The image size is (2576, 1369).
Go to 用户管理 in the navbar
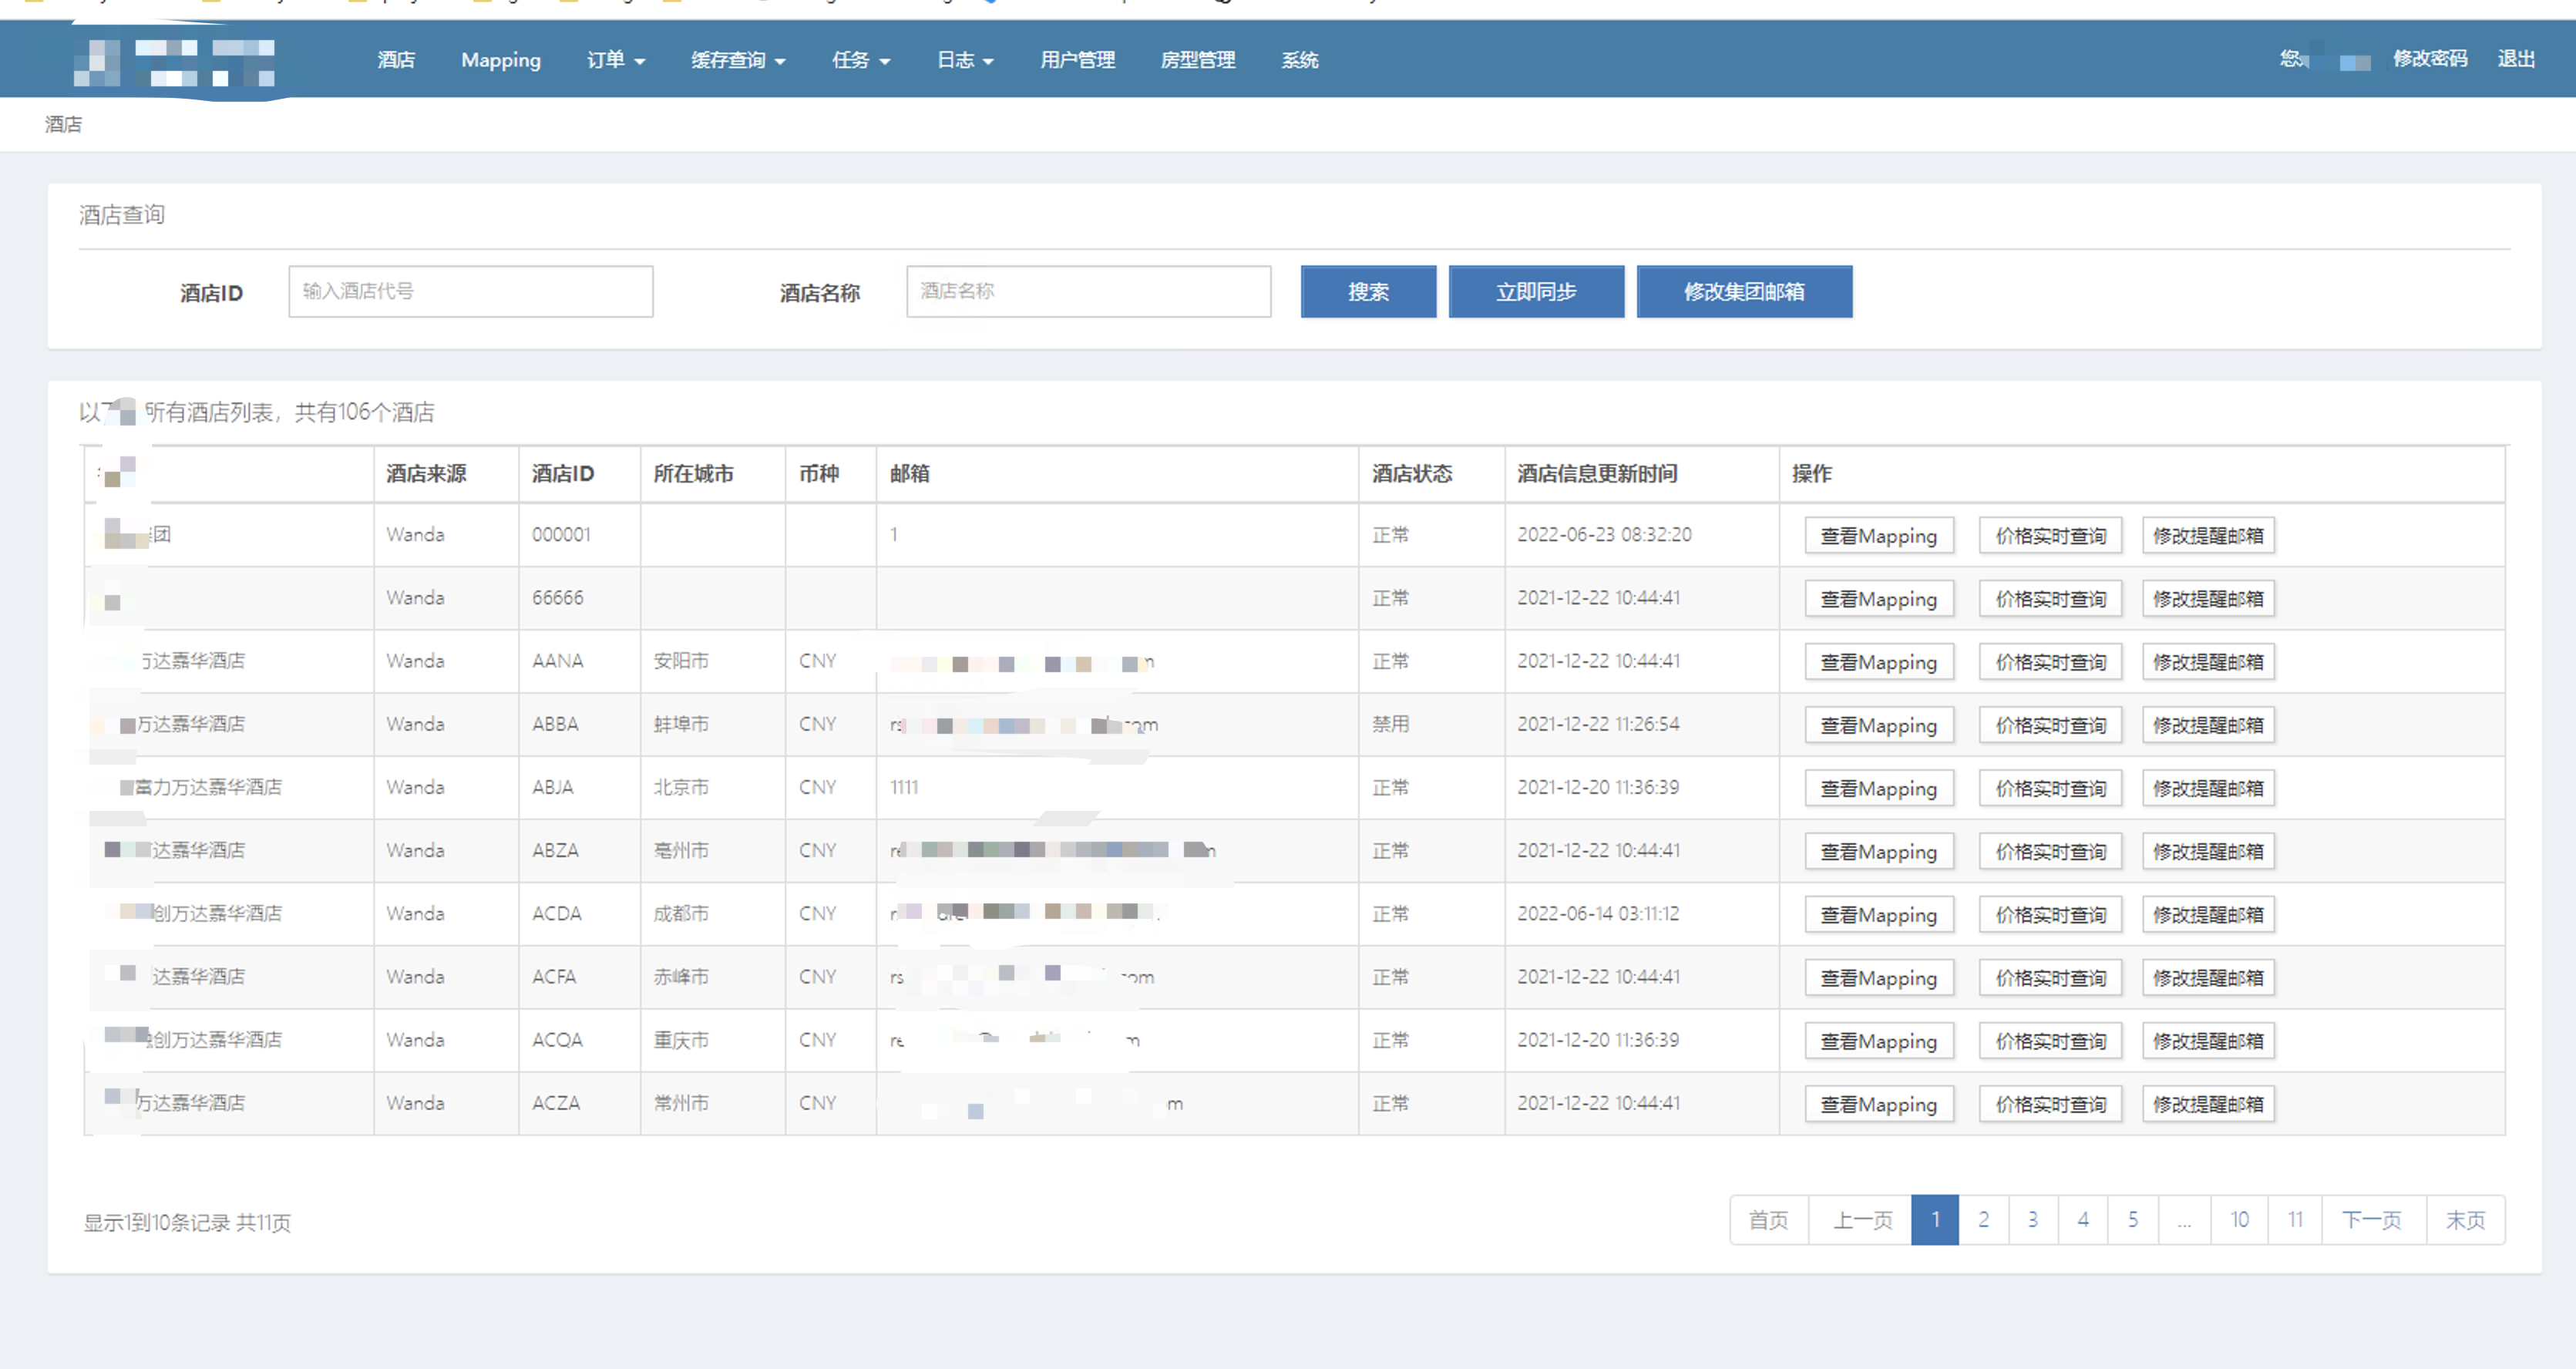tap(1077, 60)
